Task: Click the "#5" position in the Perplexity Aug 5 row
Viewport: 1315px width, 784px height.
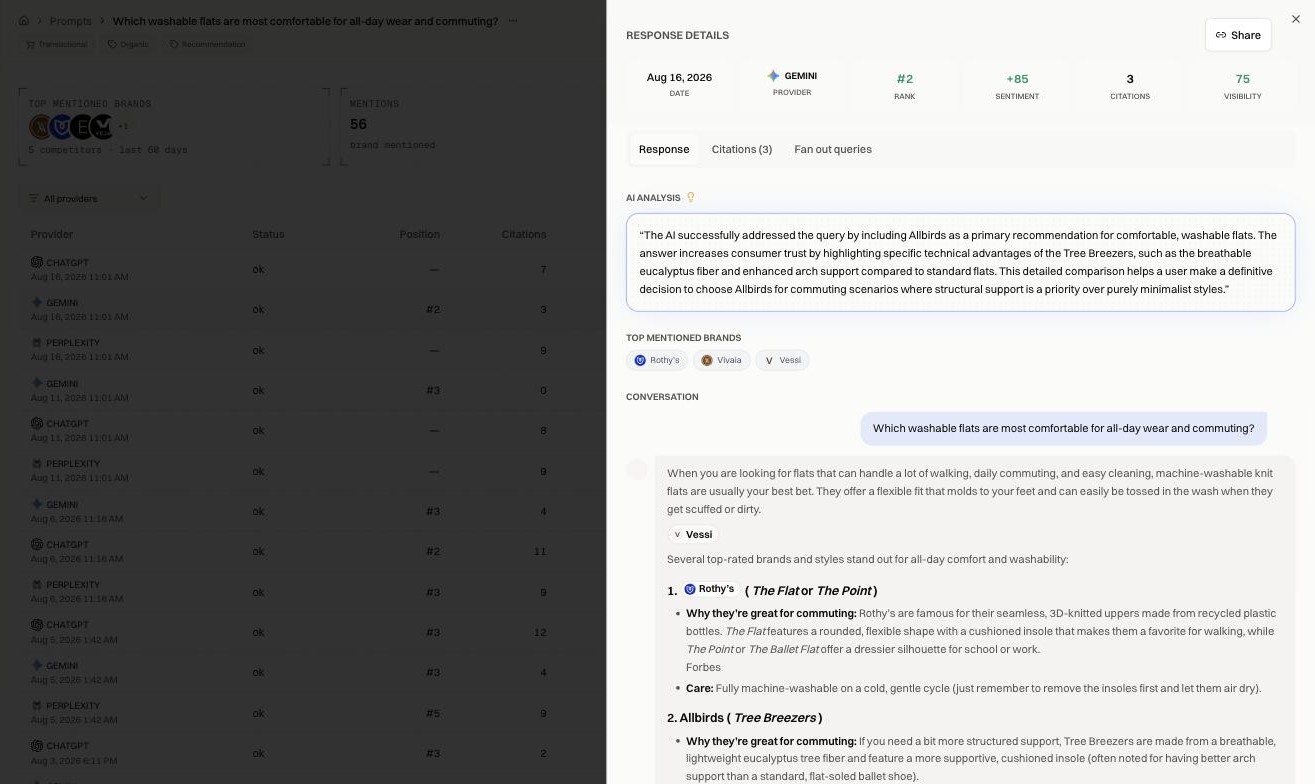Action: click(433, 714)
